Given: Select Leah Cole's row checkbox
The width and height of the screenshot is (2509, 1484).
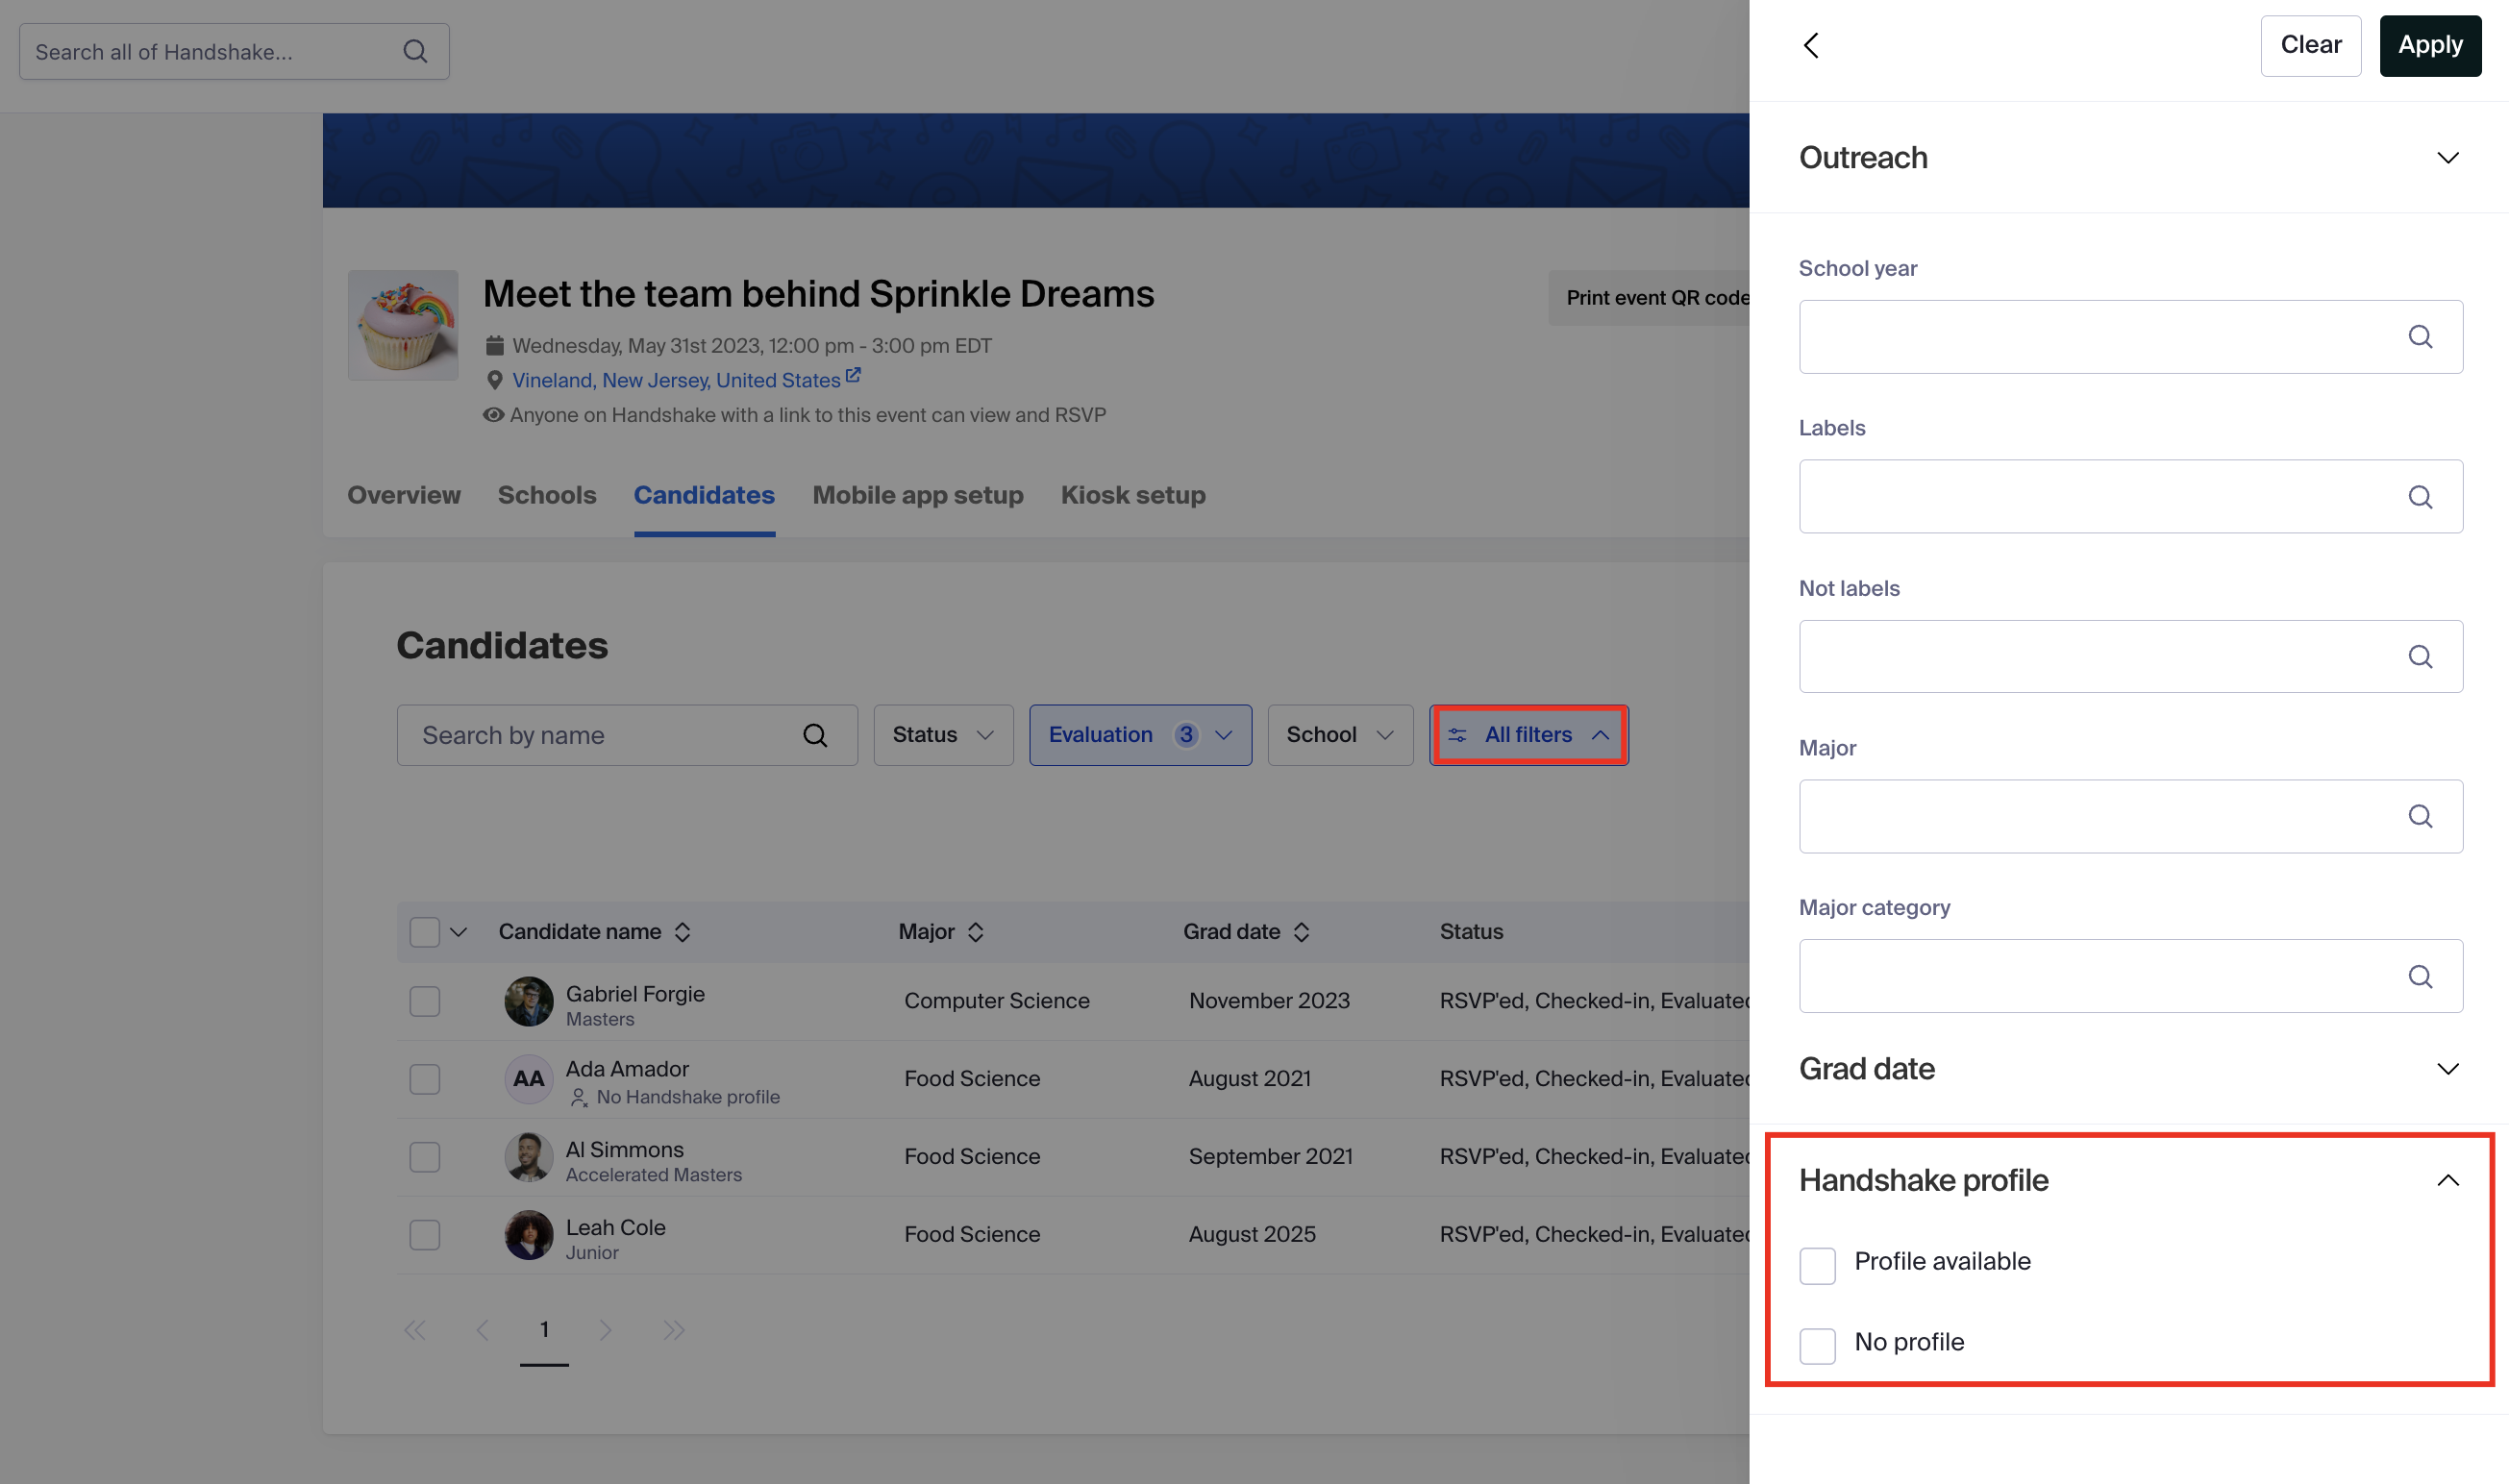Looking at the screenshot, I should coord(425,1235).
